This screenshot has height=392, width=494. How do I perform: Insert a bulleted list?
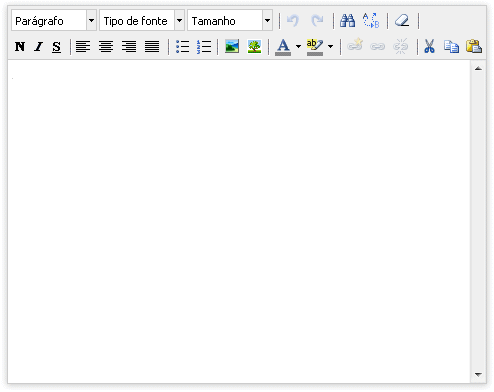point(182,46)
